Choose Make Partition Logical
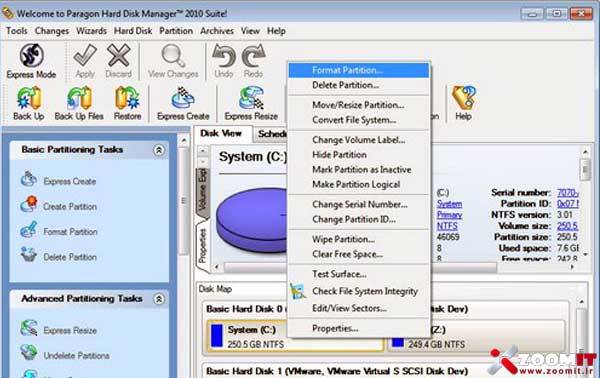The width and height of the screenshot is (600, 378). point(359,184)
